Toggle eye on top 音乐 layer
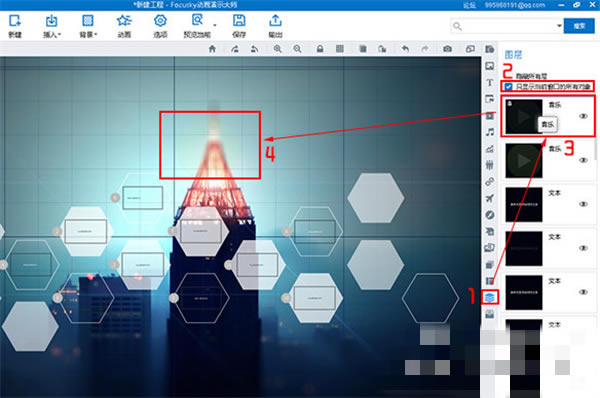Viewport: 600px width, 398px height. tap(583, 116)
